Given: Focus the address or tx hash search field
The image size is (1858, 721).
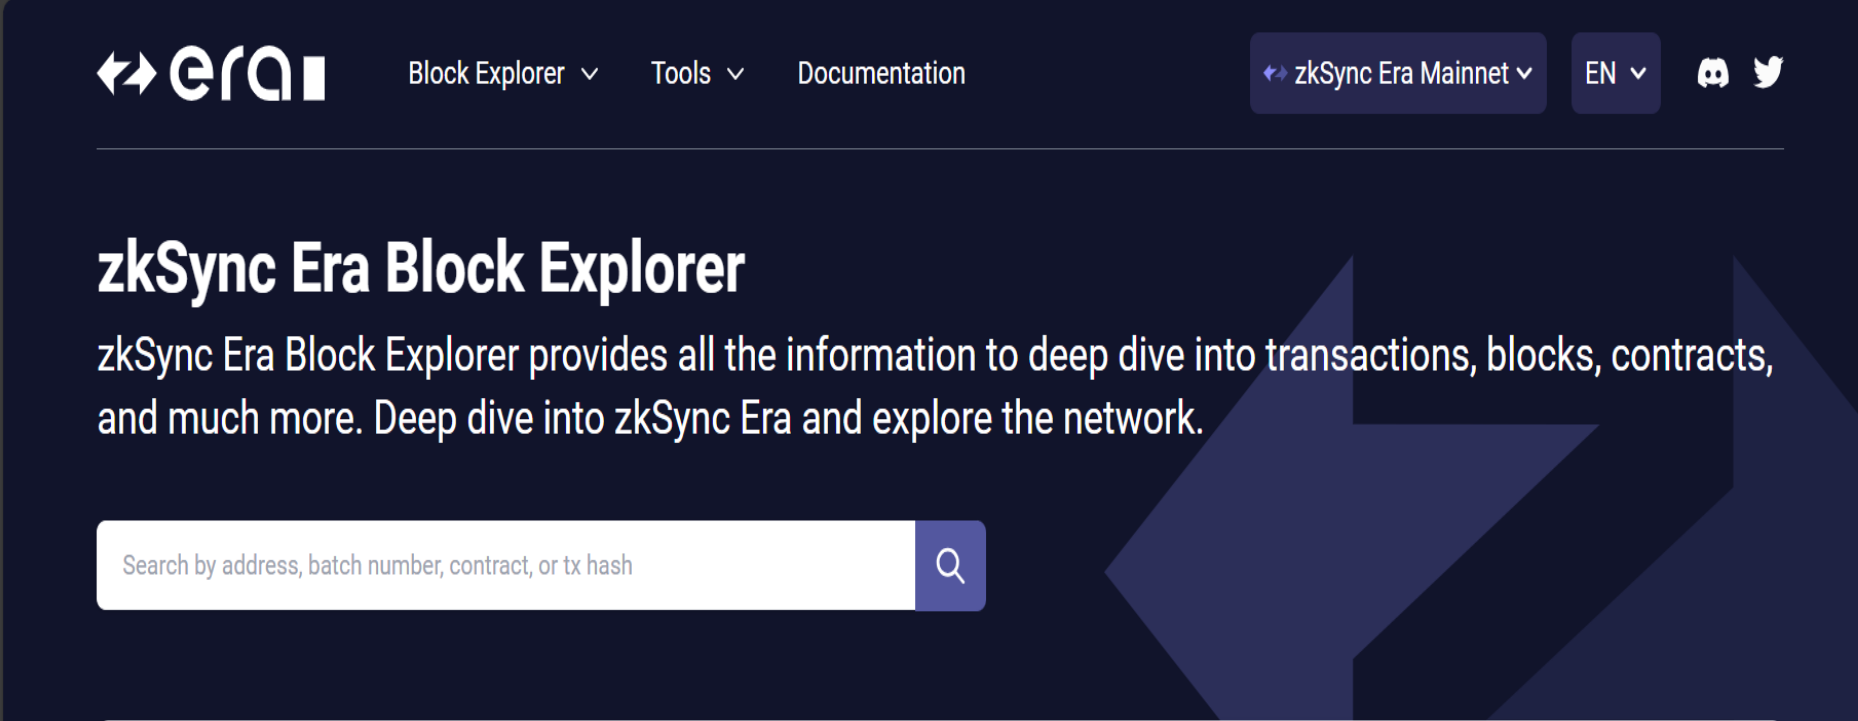Looking at the screenshot, I should click(506, 566).
